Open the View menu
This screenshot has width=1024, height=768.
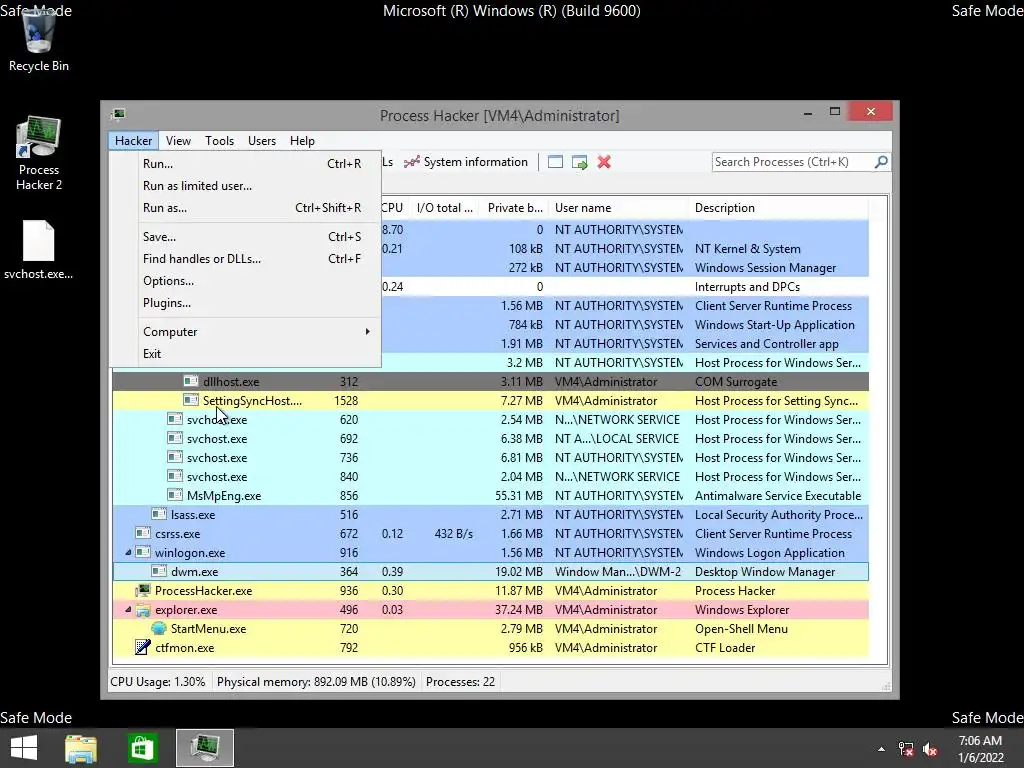click(178, 141)
